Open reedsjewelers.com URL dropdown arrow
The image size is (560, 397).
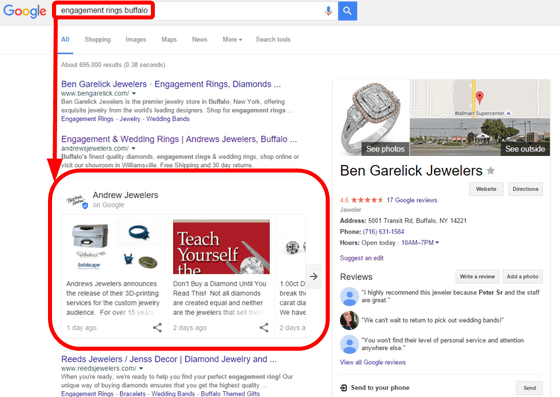pyautogui.click(x=141, y=368)
